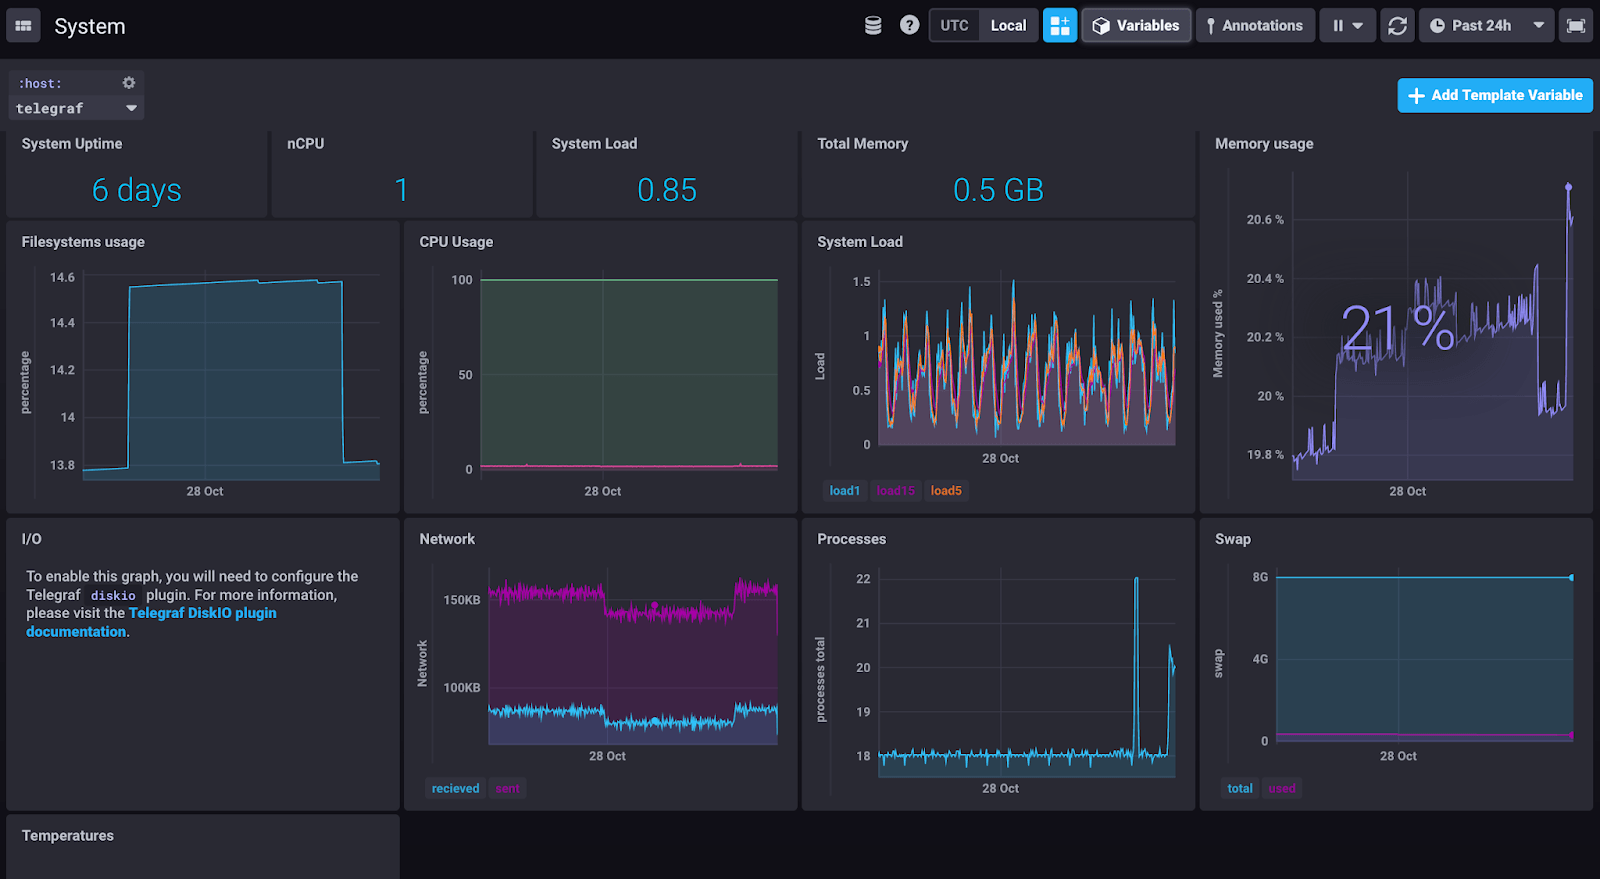The width and height of the screenshot is (1600, 879).
Task: Open the auto-refresh pause interval dropdown
Action: click(x=1347, y=26)
